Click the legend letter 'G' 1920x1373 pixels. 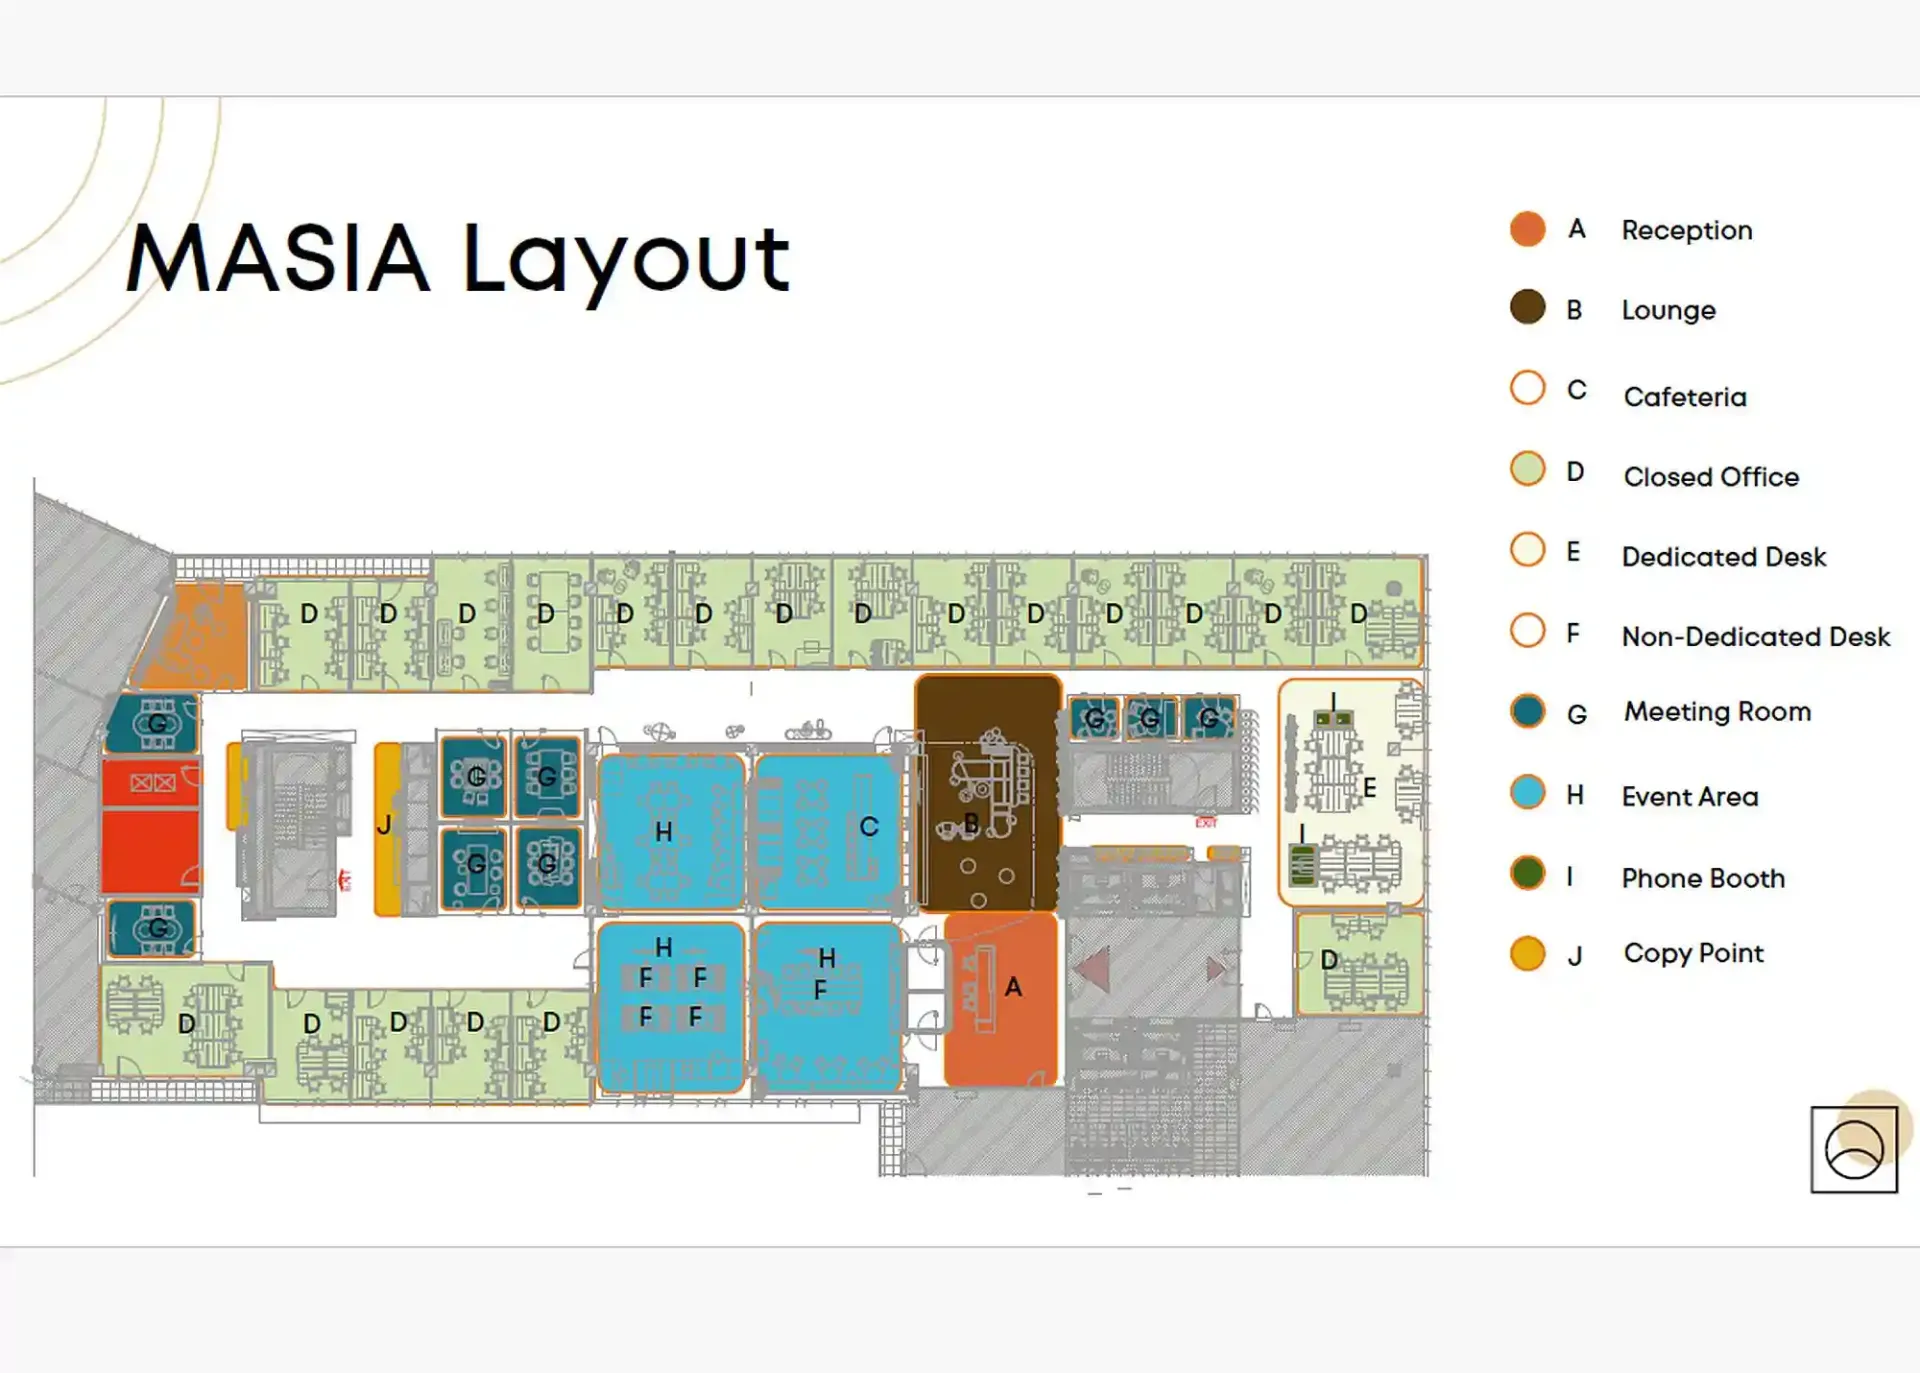click(1576, 714)
